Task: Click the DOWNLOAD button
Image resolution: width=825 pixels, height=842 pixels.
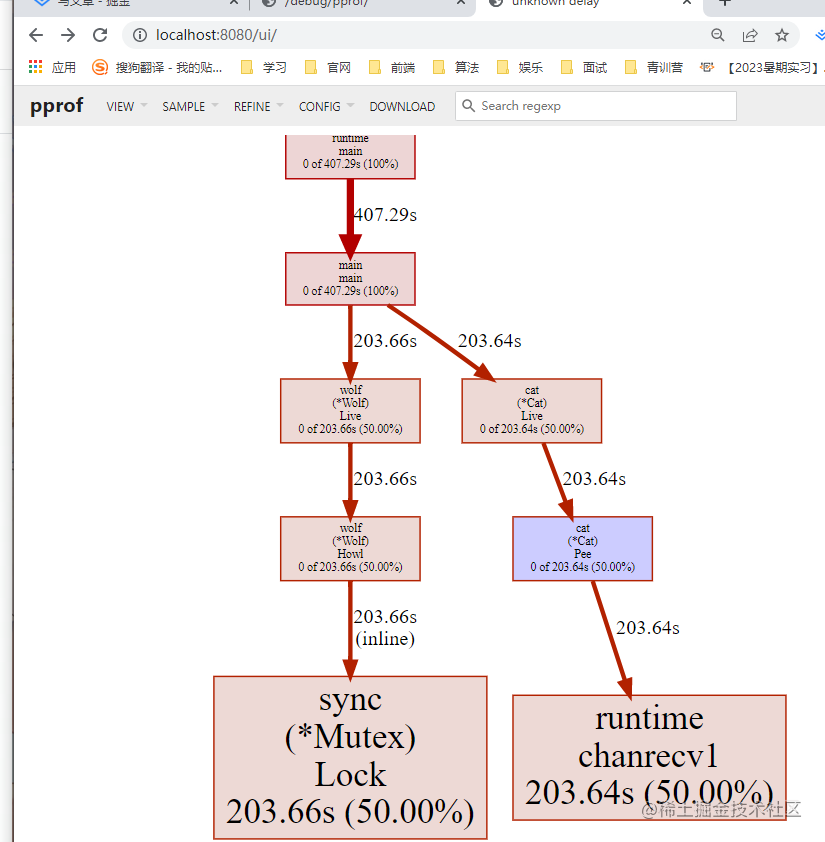Action: coord(402,106)
